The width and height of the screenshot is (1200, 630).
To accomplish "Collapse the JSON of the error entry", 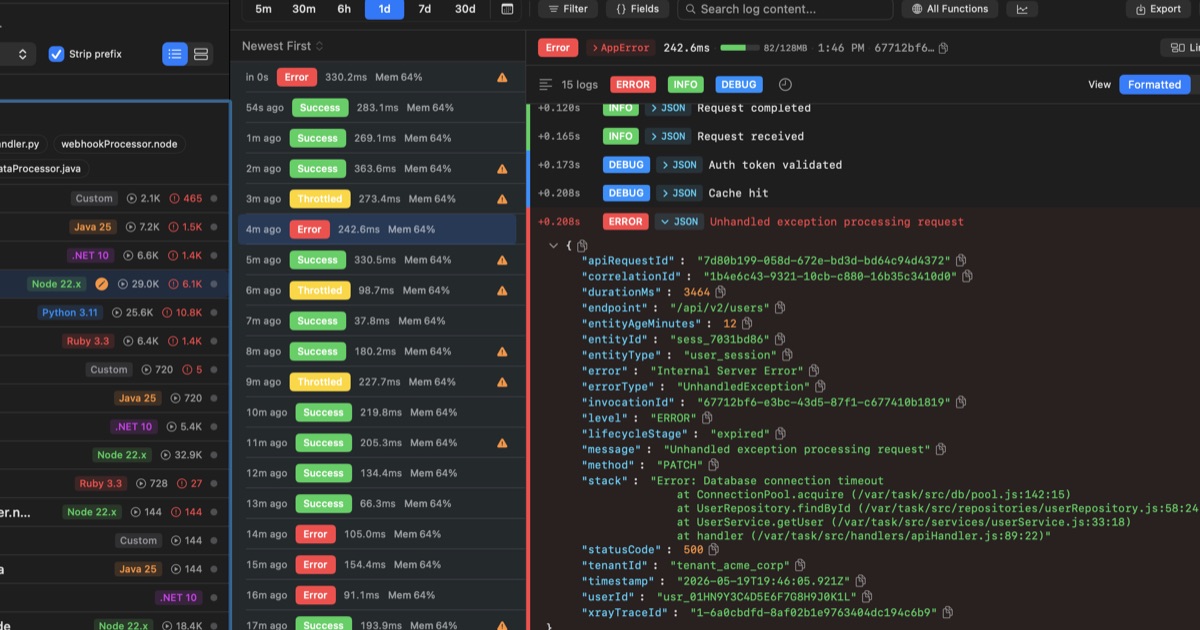I will coord(679,222).
